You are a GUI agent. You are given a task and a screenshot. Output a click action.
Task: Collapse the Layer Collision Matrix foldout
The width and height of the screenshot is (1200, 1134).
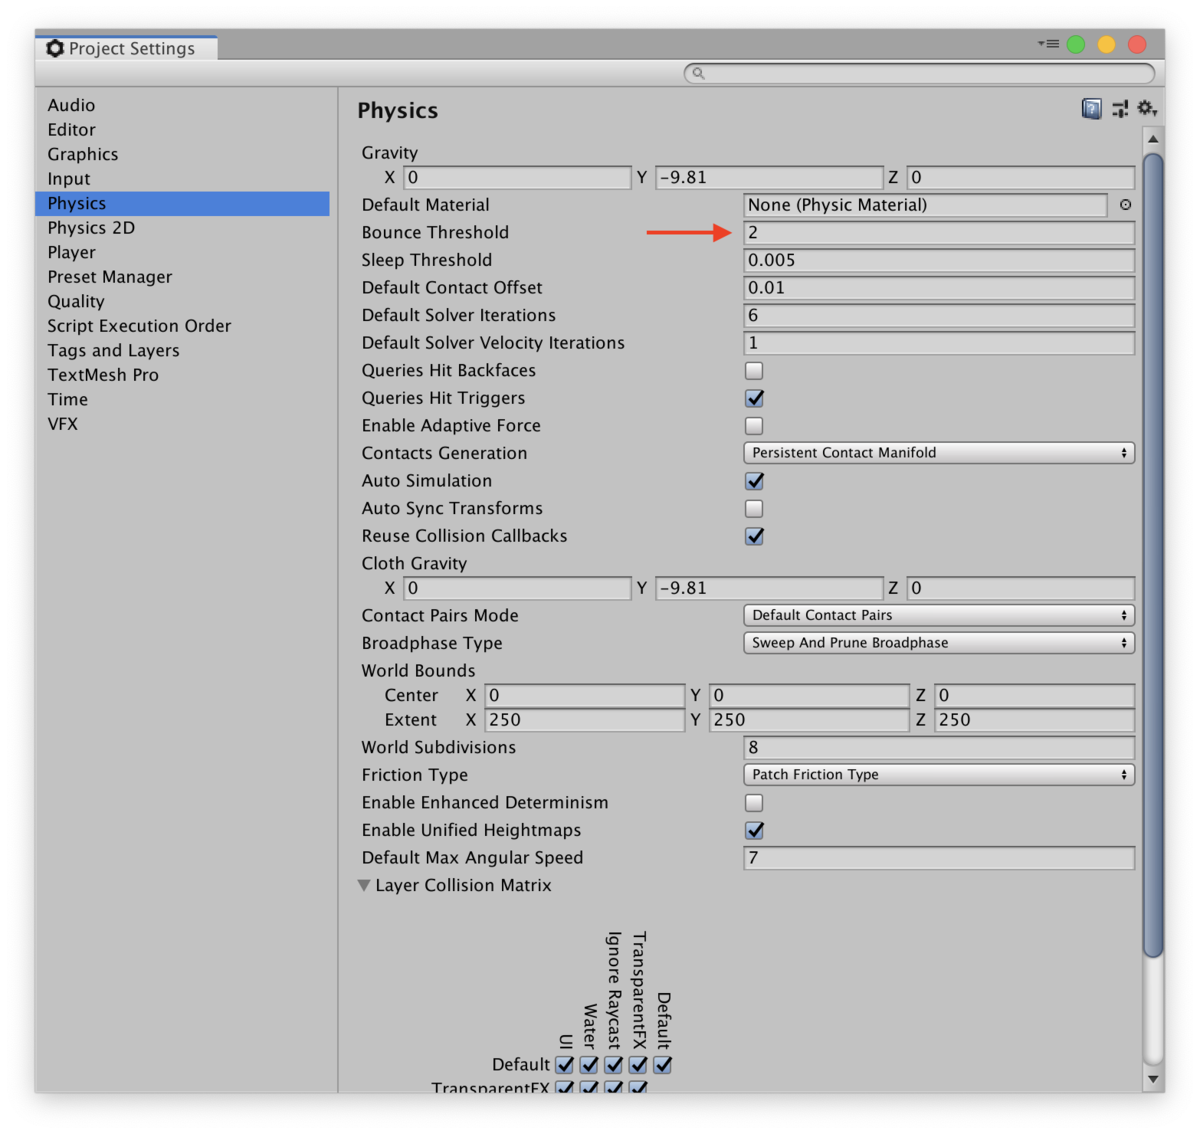[x=364, y=886]
